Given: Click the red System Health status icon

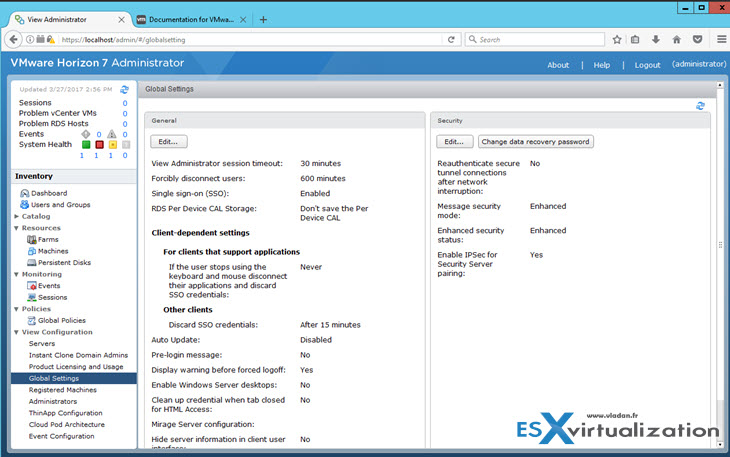Looking at the screenshot, I should point(99,144).
